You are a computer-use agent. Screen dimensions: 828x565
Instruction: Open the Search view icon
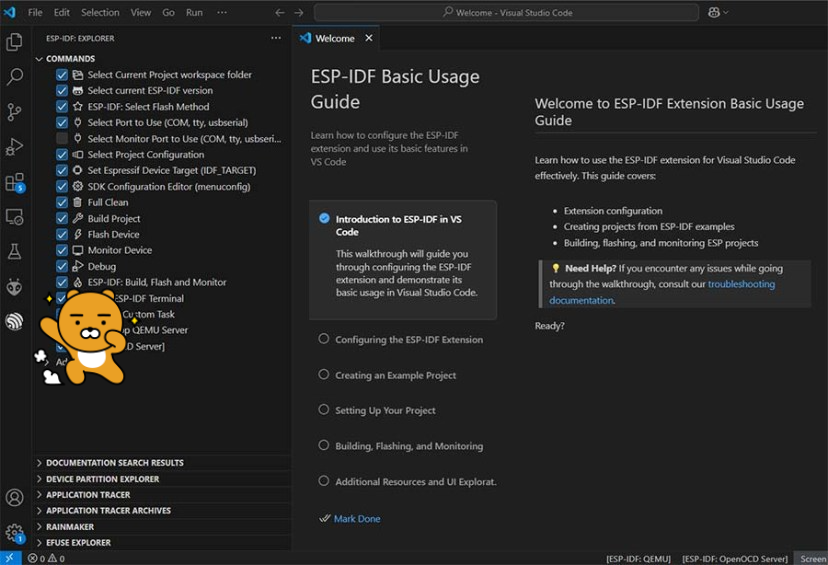pos(14,77)
